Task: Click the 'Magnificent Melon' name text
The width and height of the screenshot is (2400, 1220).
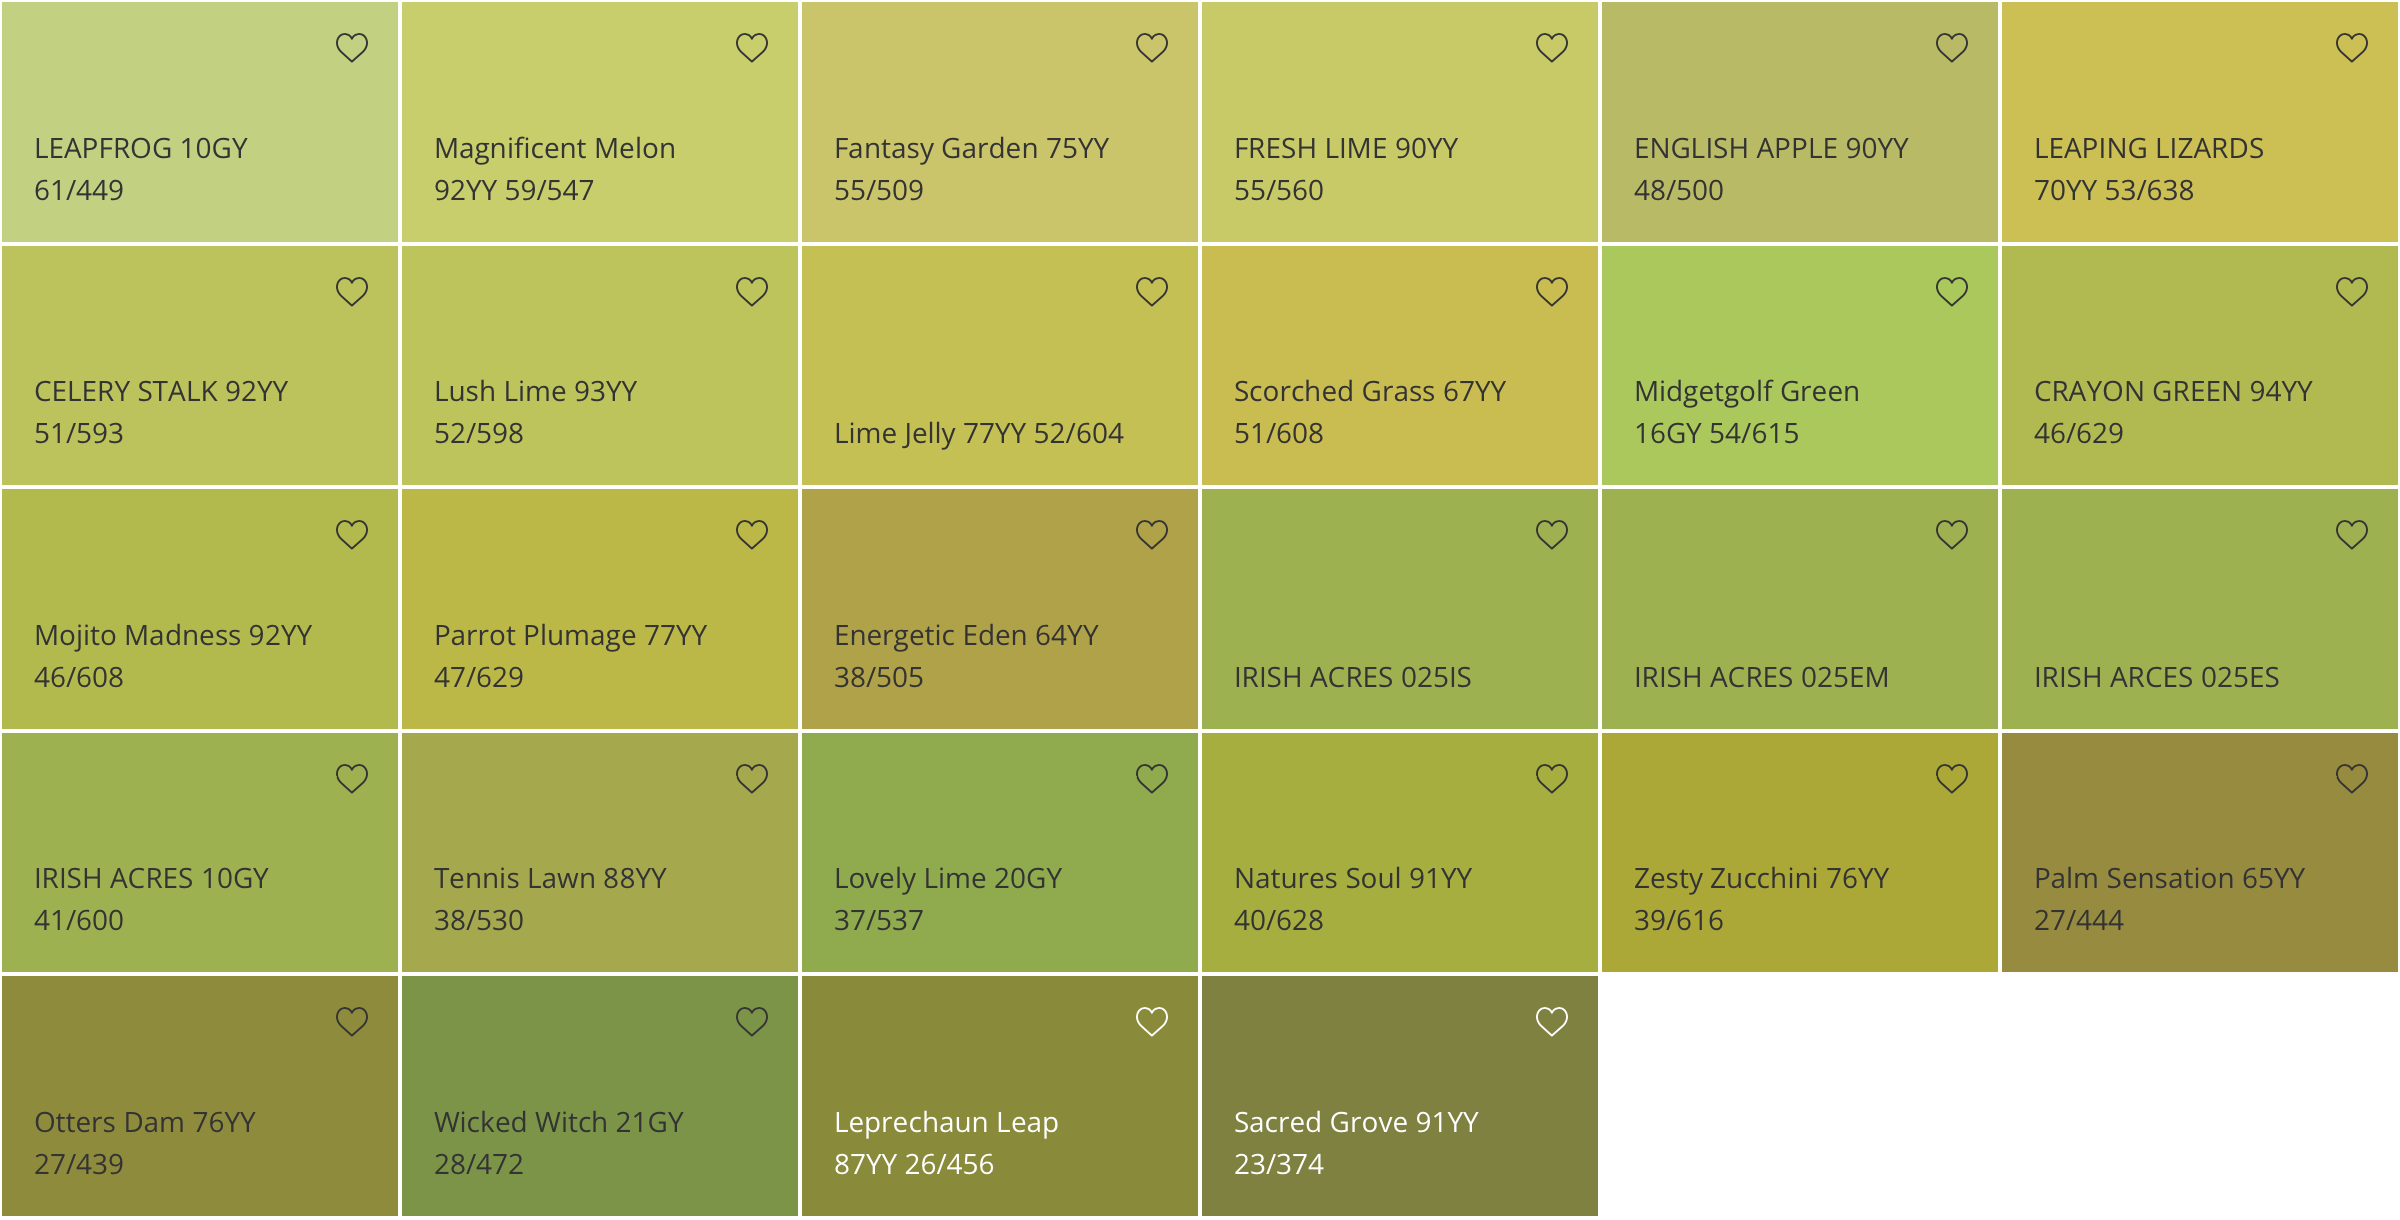Action: pyautogui.click(x=555, y=149)
